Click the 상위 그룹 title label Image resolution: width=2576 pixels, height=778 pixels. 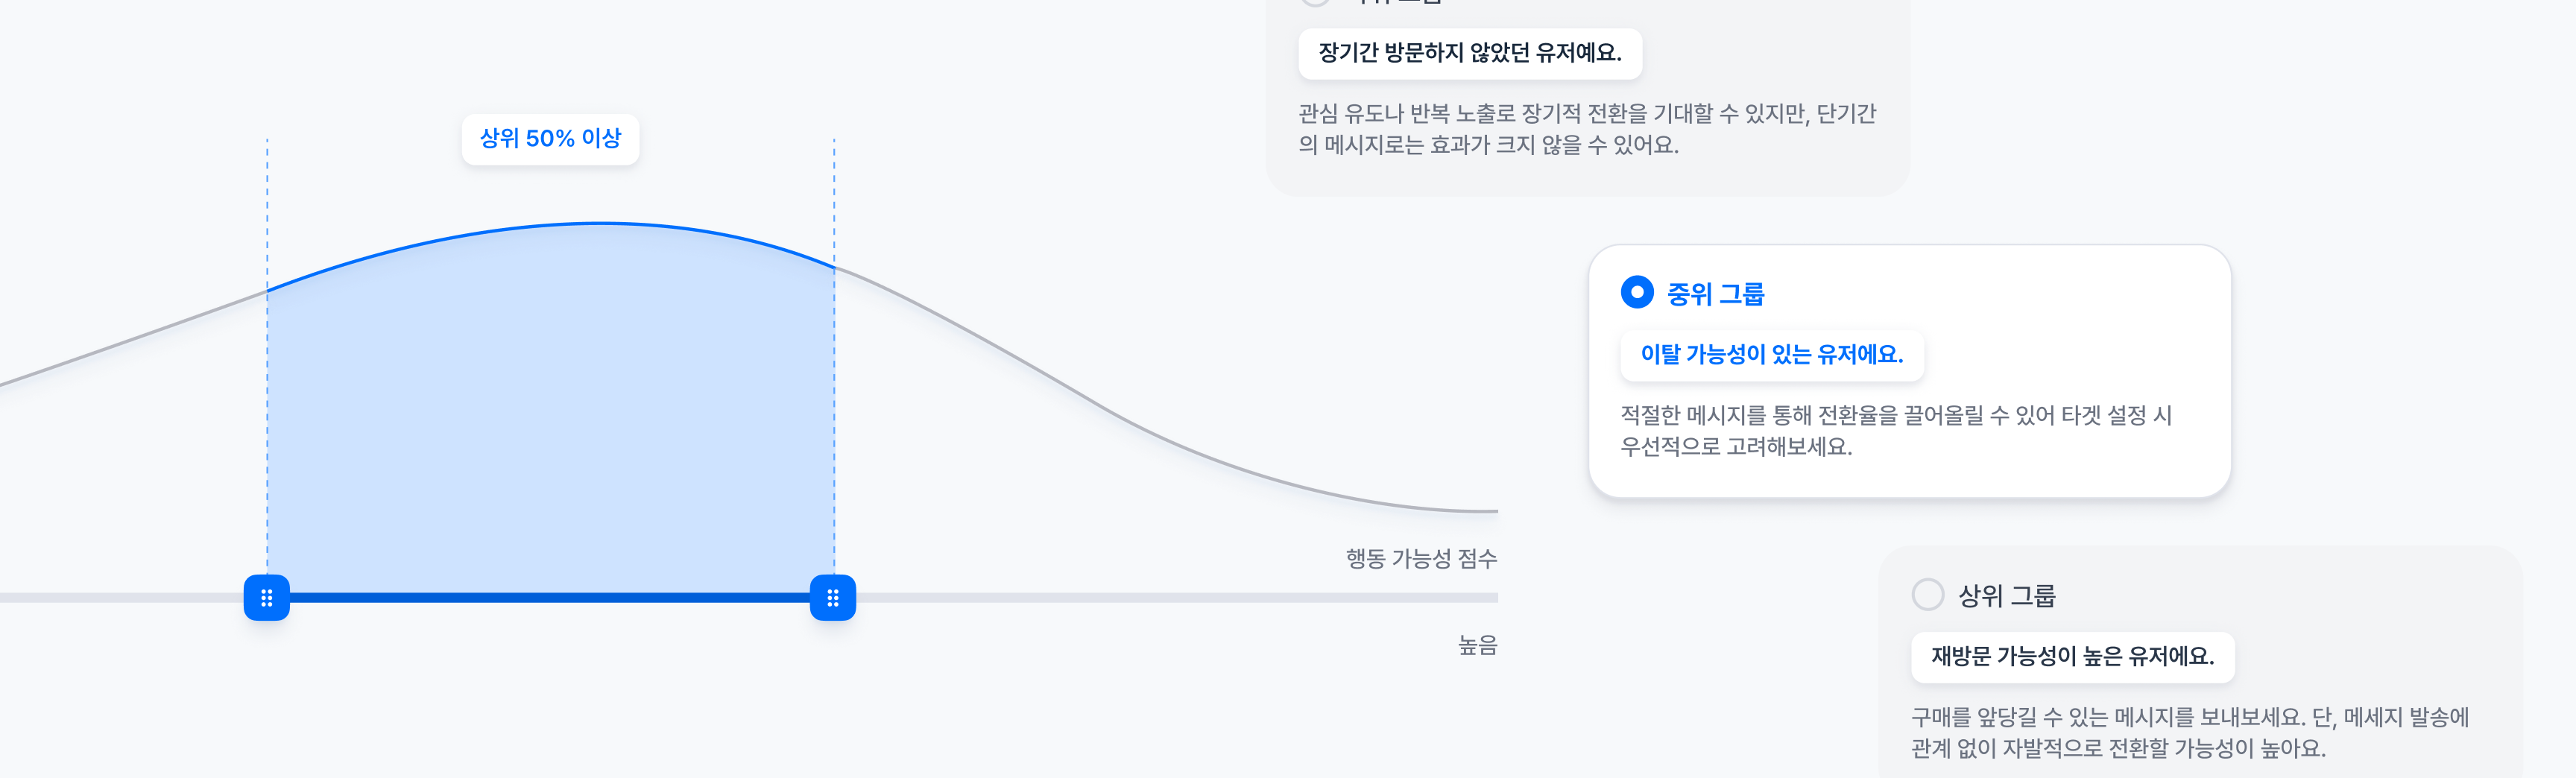[2006, 596]
